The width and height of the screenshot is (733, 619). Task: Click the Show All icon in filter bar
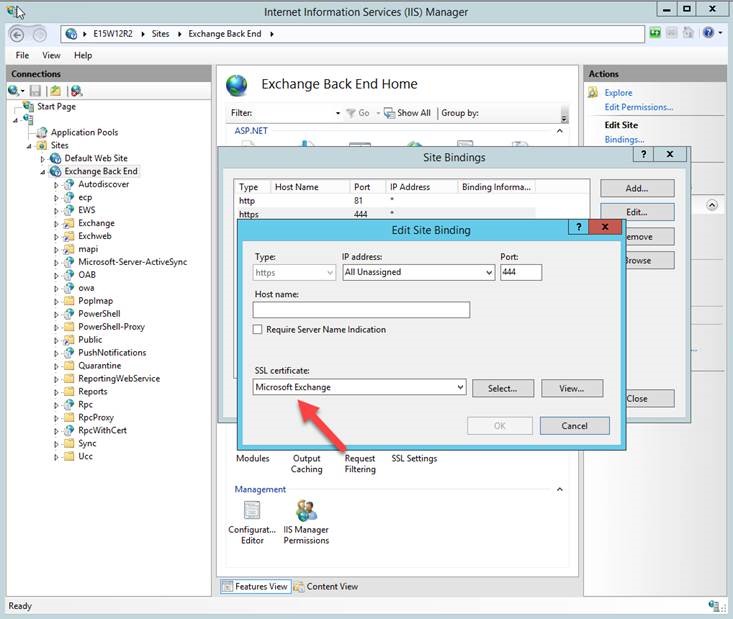pos(389,113)
